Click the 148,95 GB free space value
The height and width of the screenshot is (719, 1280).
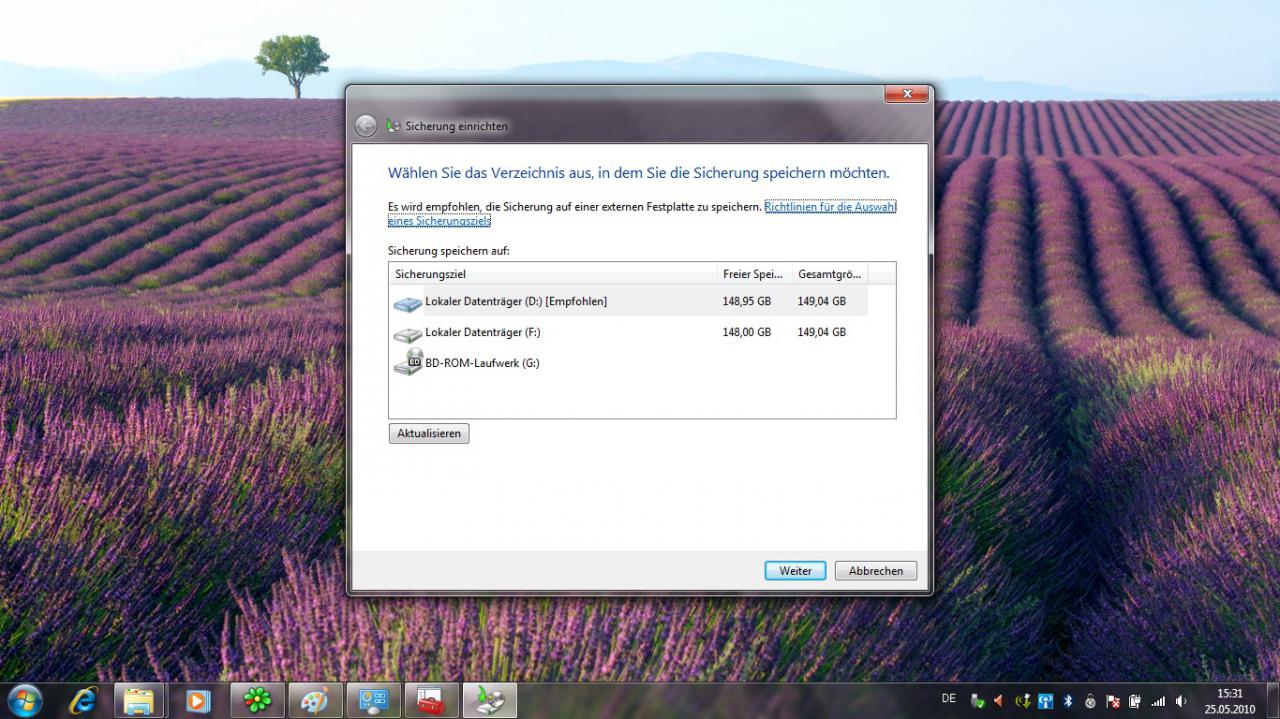[747, 301]
